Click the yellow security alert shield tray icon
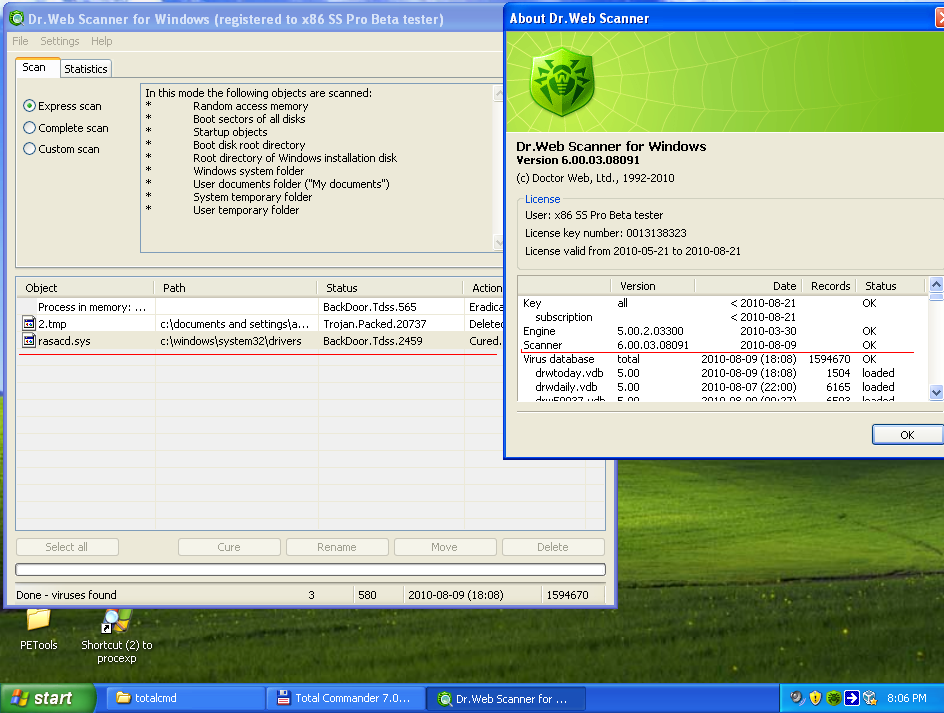944x713 pixels. 815,697
